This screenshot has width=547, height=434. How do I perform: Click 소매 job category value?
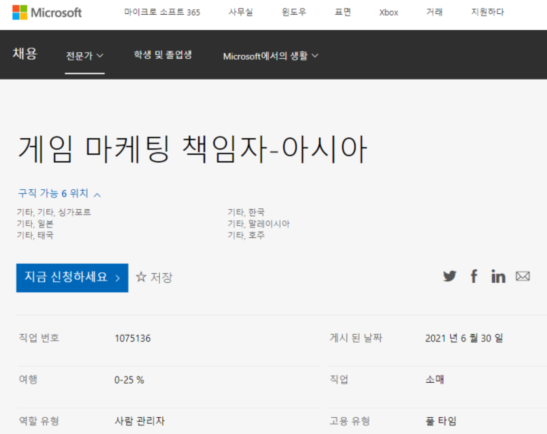[435, 379]
